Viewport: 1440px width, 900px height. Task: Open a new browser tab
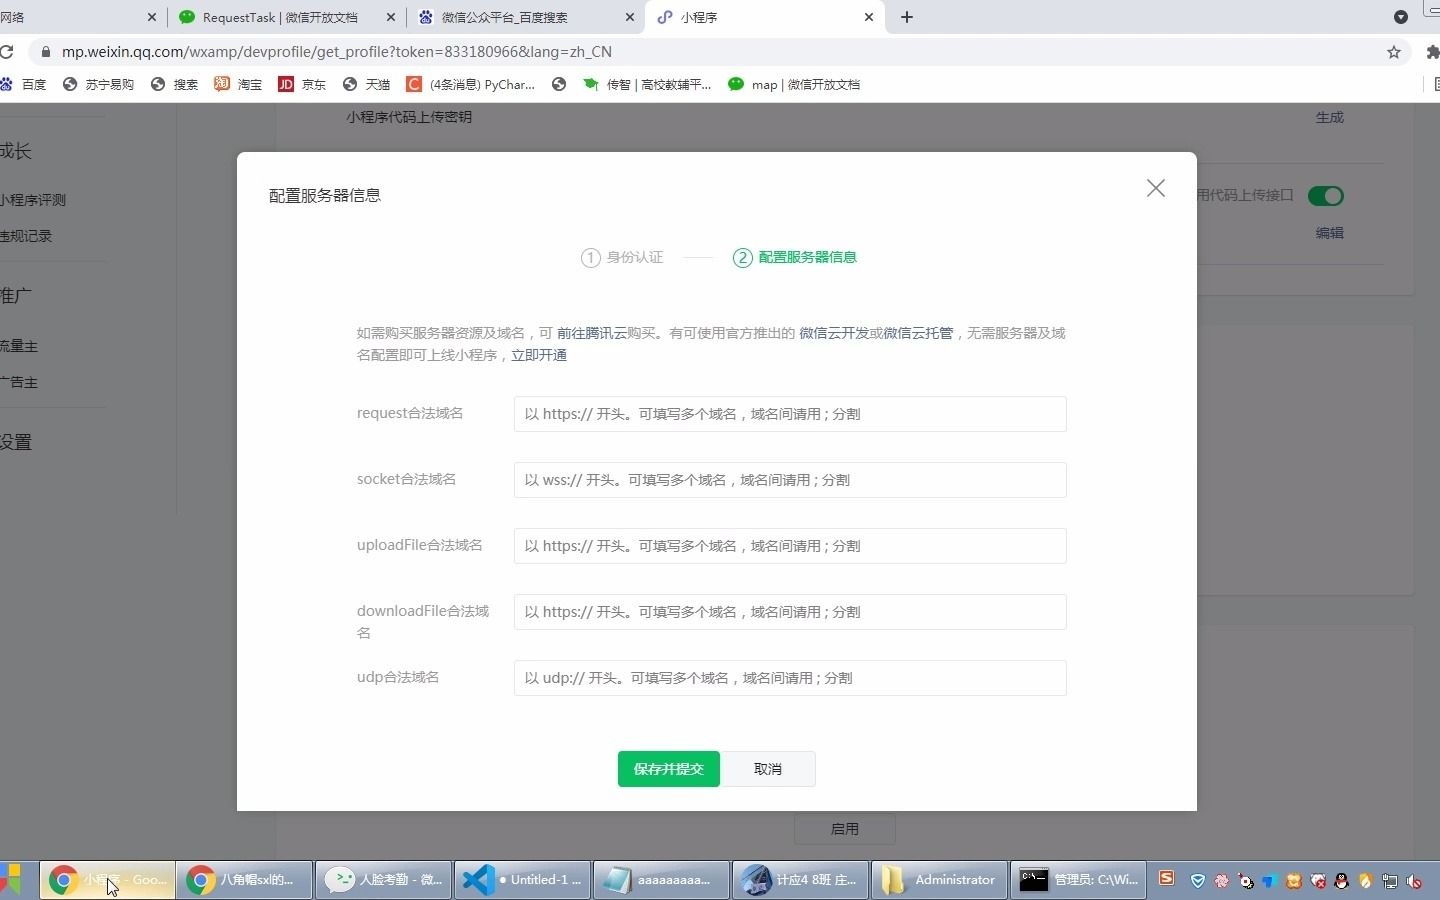907,17
